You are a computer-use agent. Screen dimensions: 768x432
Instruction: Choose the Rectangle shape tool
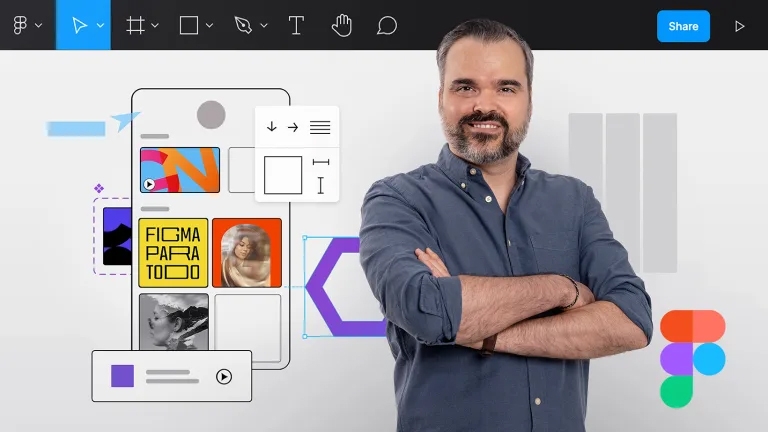[x=188, y=26]
